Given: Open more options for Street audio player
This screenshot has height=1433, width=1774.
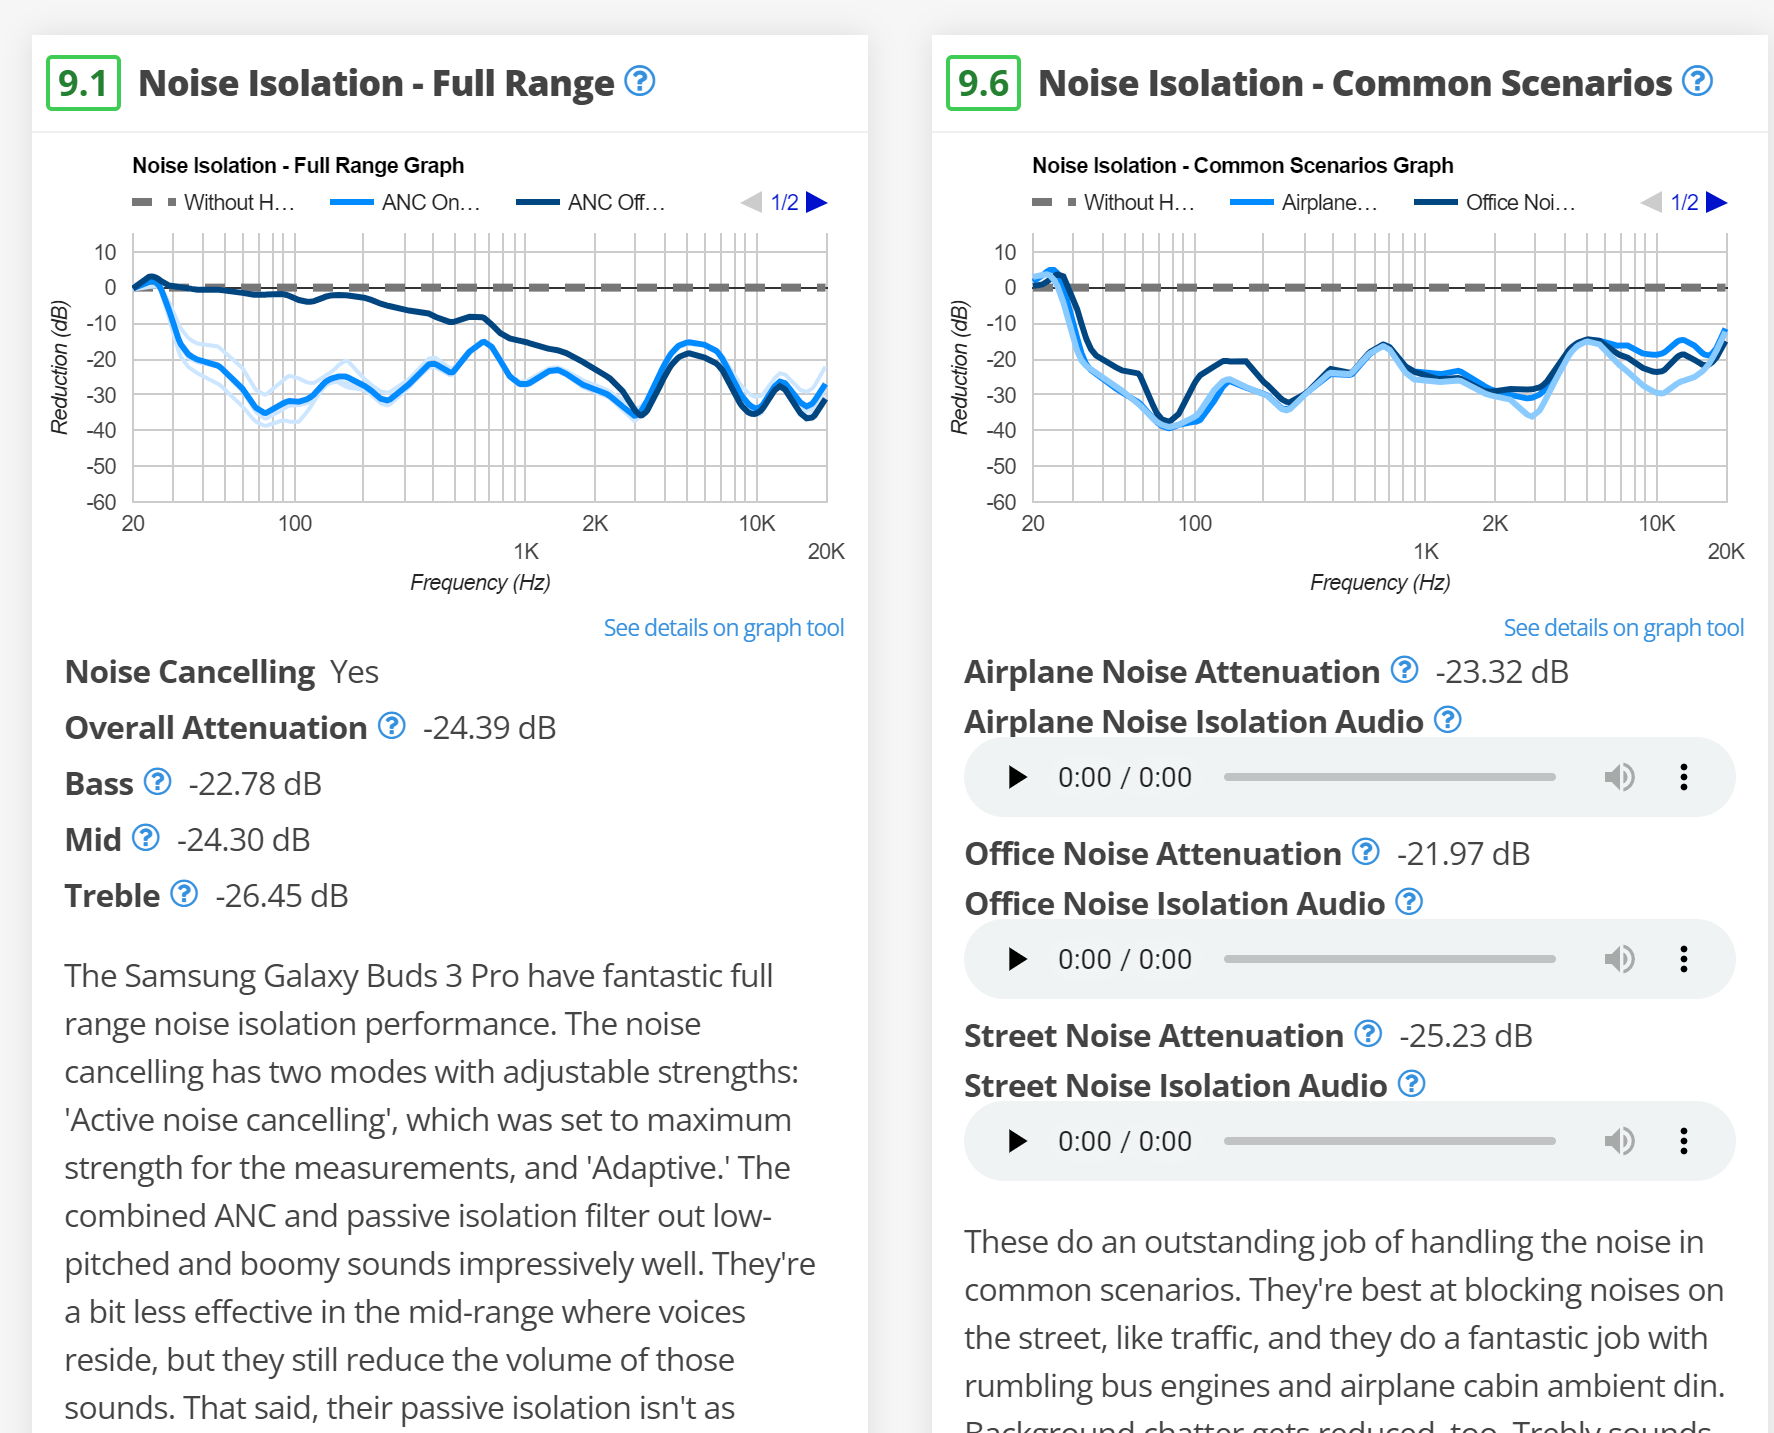Looking at the screenshot, I should (x=1684, y=1141).
